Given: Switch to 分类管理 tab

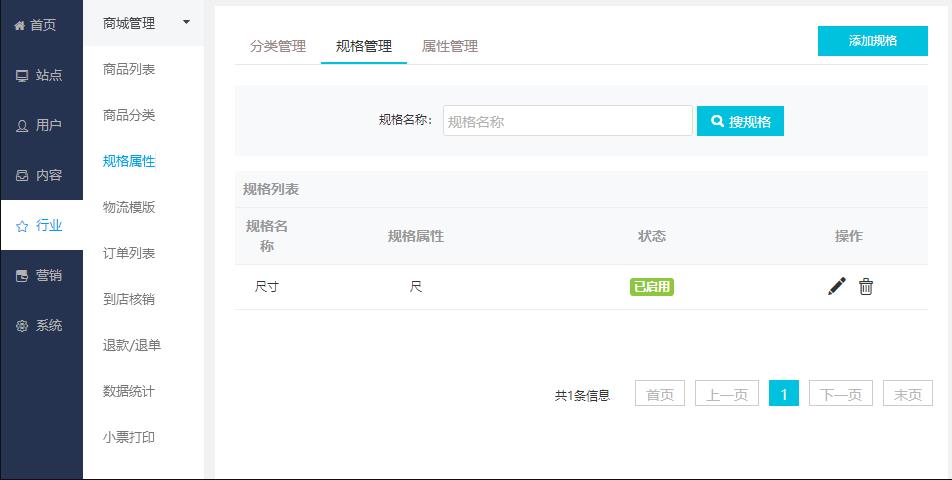Looking at the screenshot, I should point(277,46).
